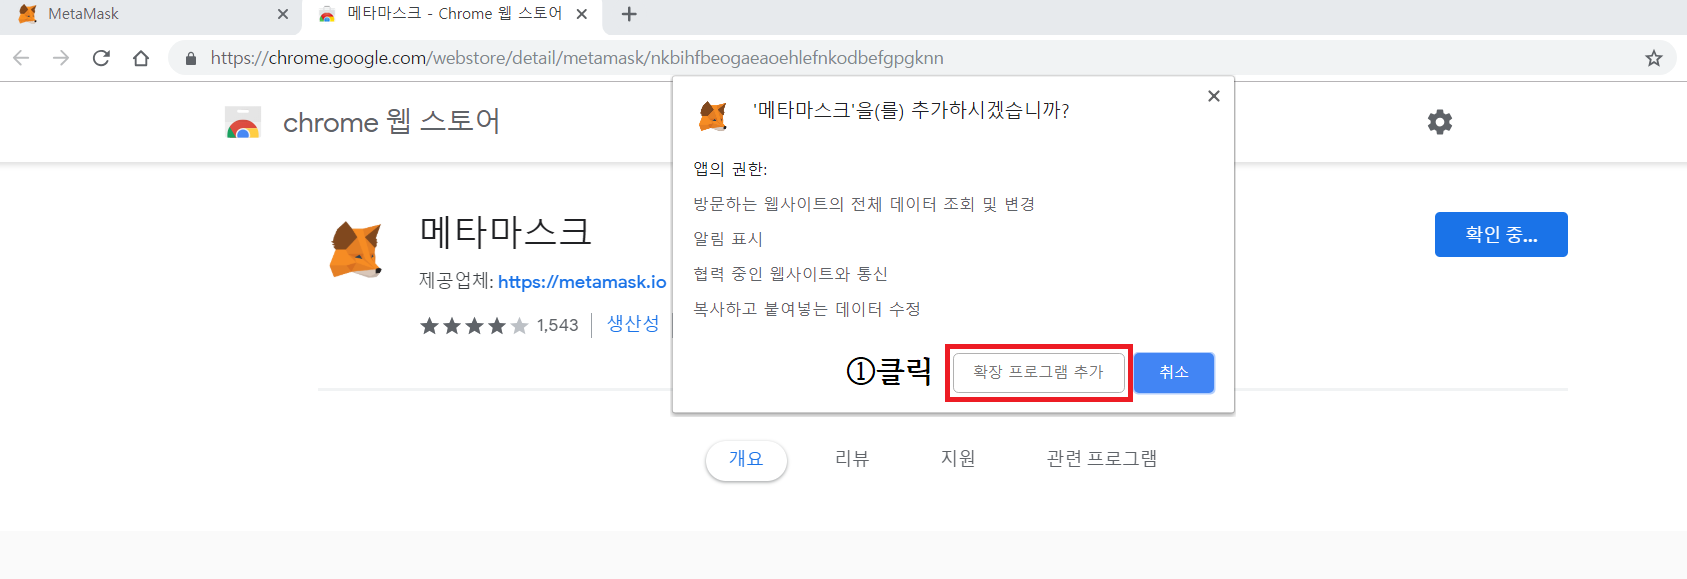Click permission text 알림 표시
The height and width of the screenshot is (579, 1687).
pos(728,239)
